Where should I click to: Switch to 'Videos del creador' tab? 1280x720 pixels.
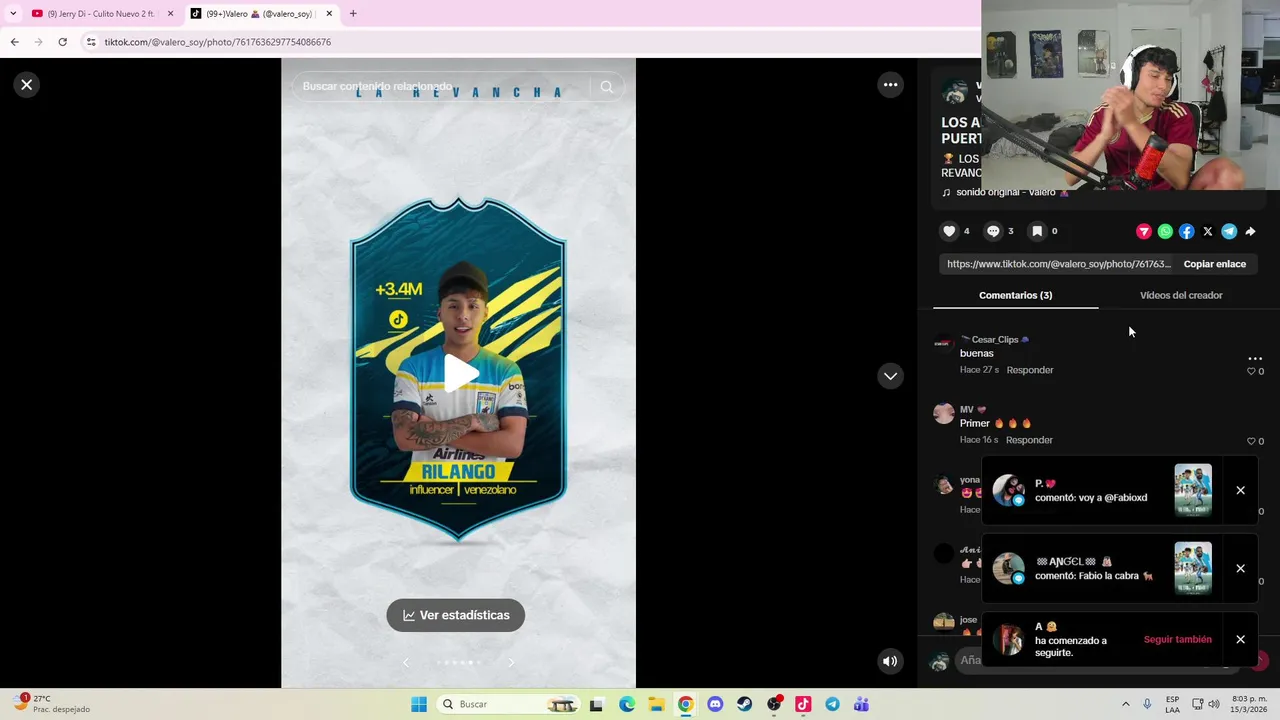click(x=1181, y=295)
